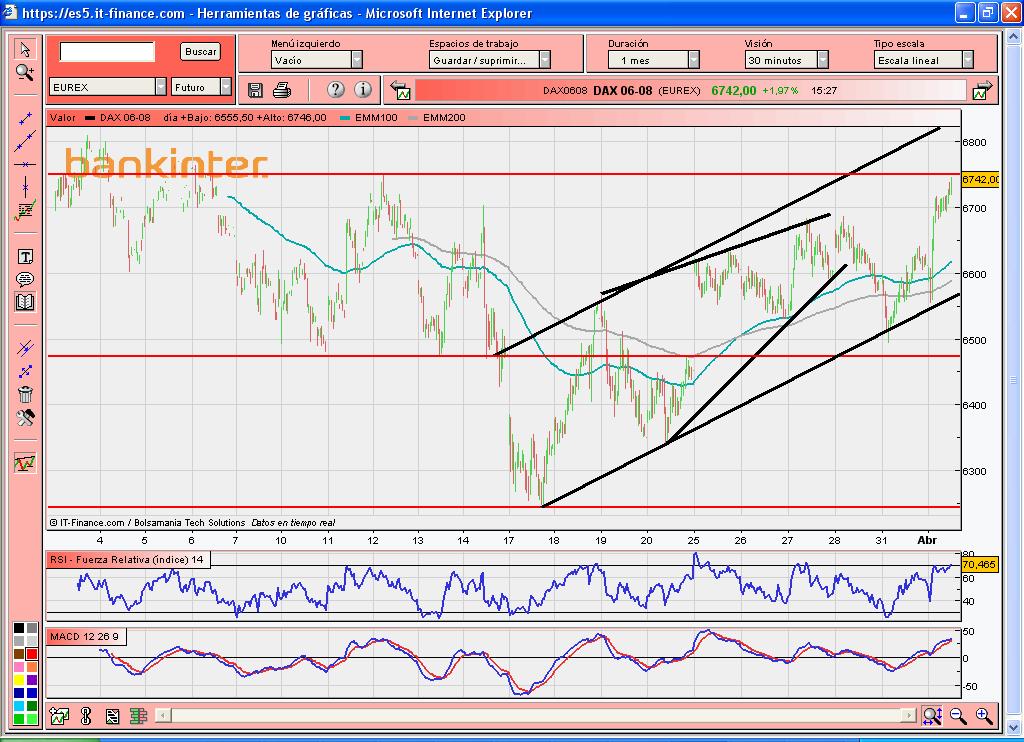Click the auto-fit zoom magnifier with arrows
1024x742 pixels.
(x=932, y=716)
